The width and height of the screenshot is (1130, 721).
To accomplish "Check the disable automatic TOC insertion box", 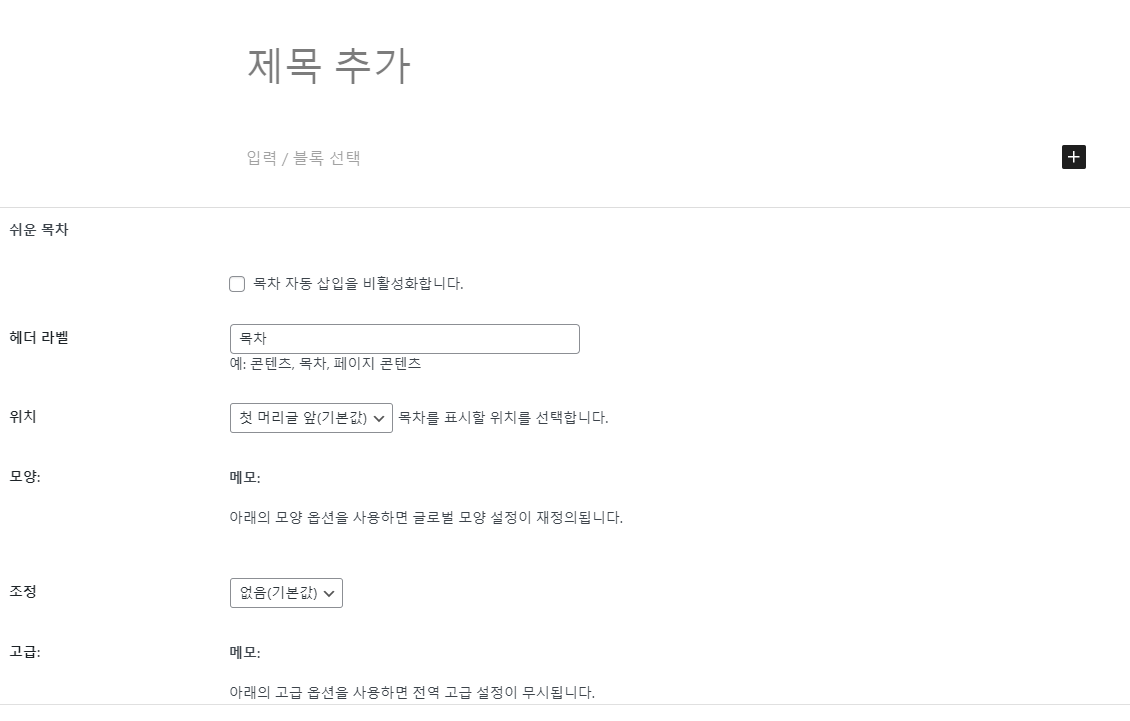I will click(x=237, y=284).
